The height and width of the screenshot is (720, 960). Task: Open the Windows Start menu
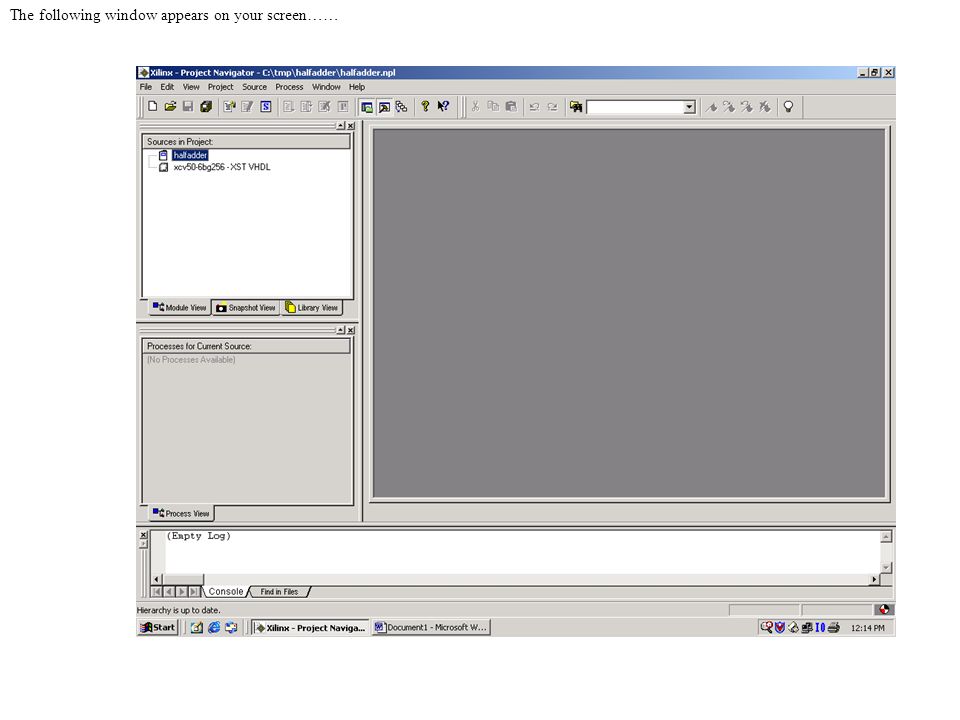click(158, 627)
